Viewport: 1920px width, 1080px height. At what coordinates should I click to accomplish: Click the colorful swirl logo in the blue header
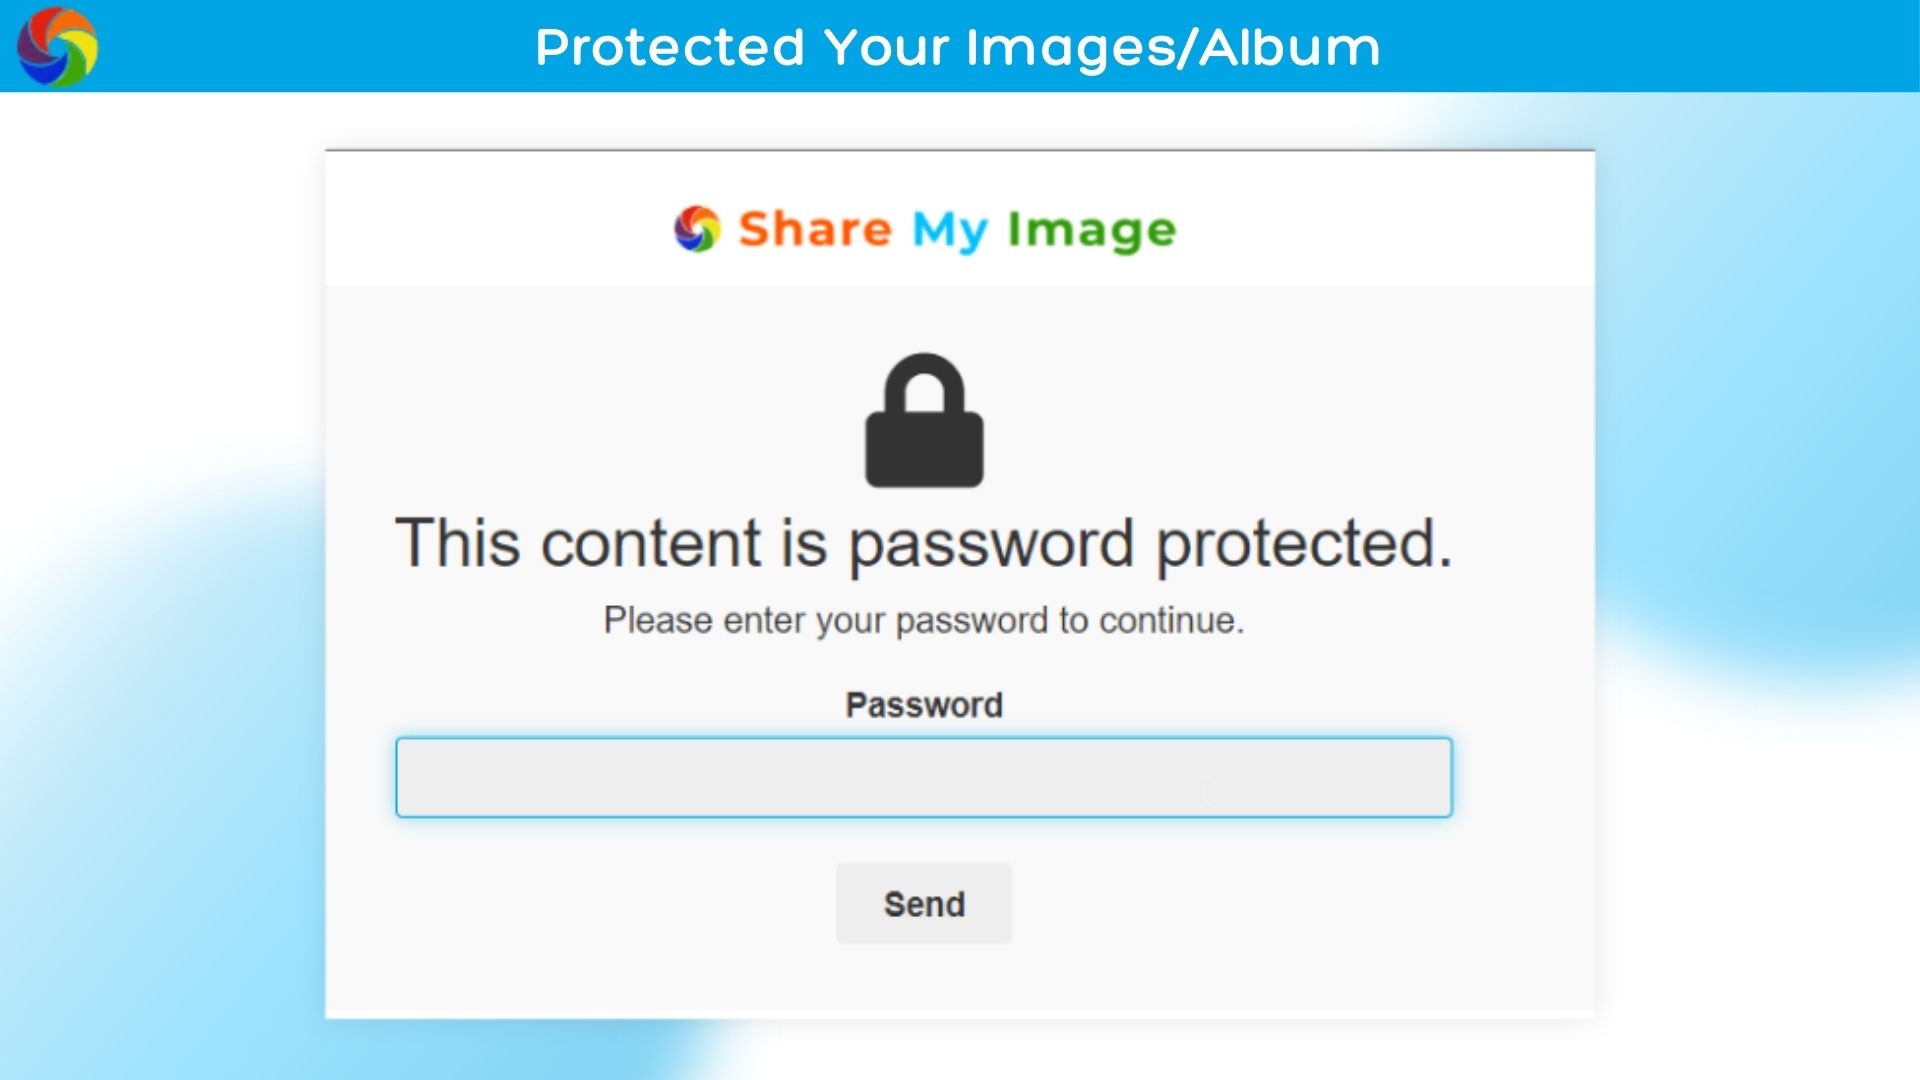(58, 47)
